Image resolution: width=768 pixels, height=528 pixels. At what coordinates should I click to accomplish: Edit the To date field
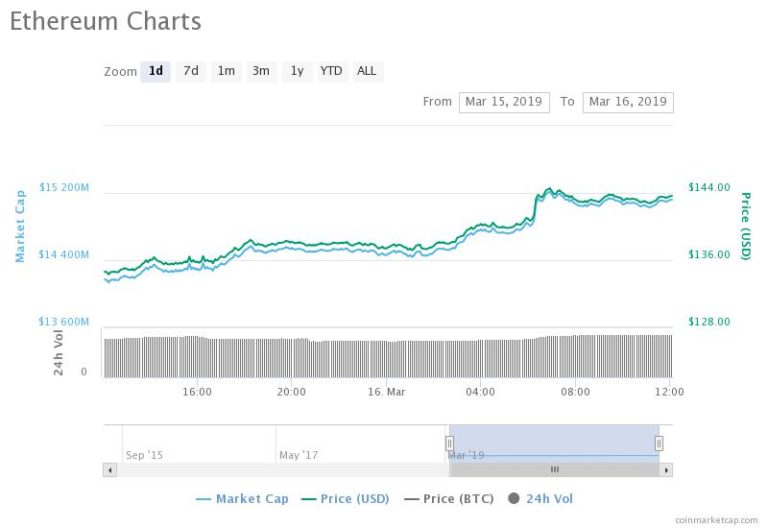(x=628, y=102)
